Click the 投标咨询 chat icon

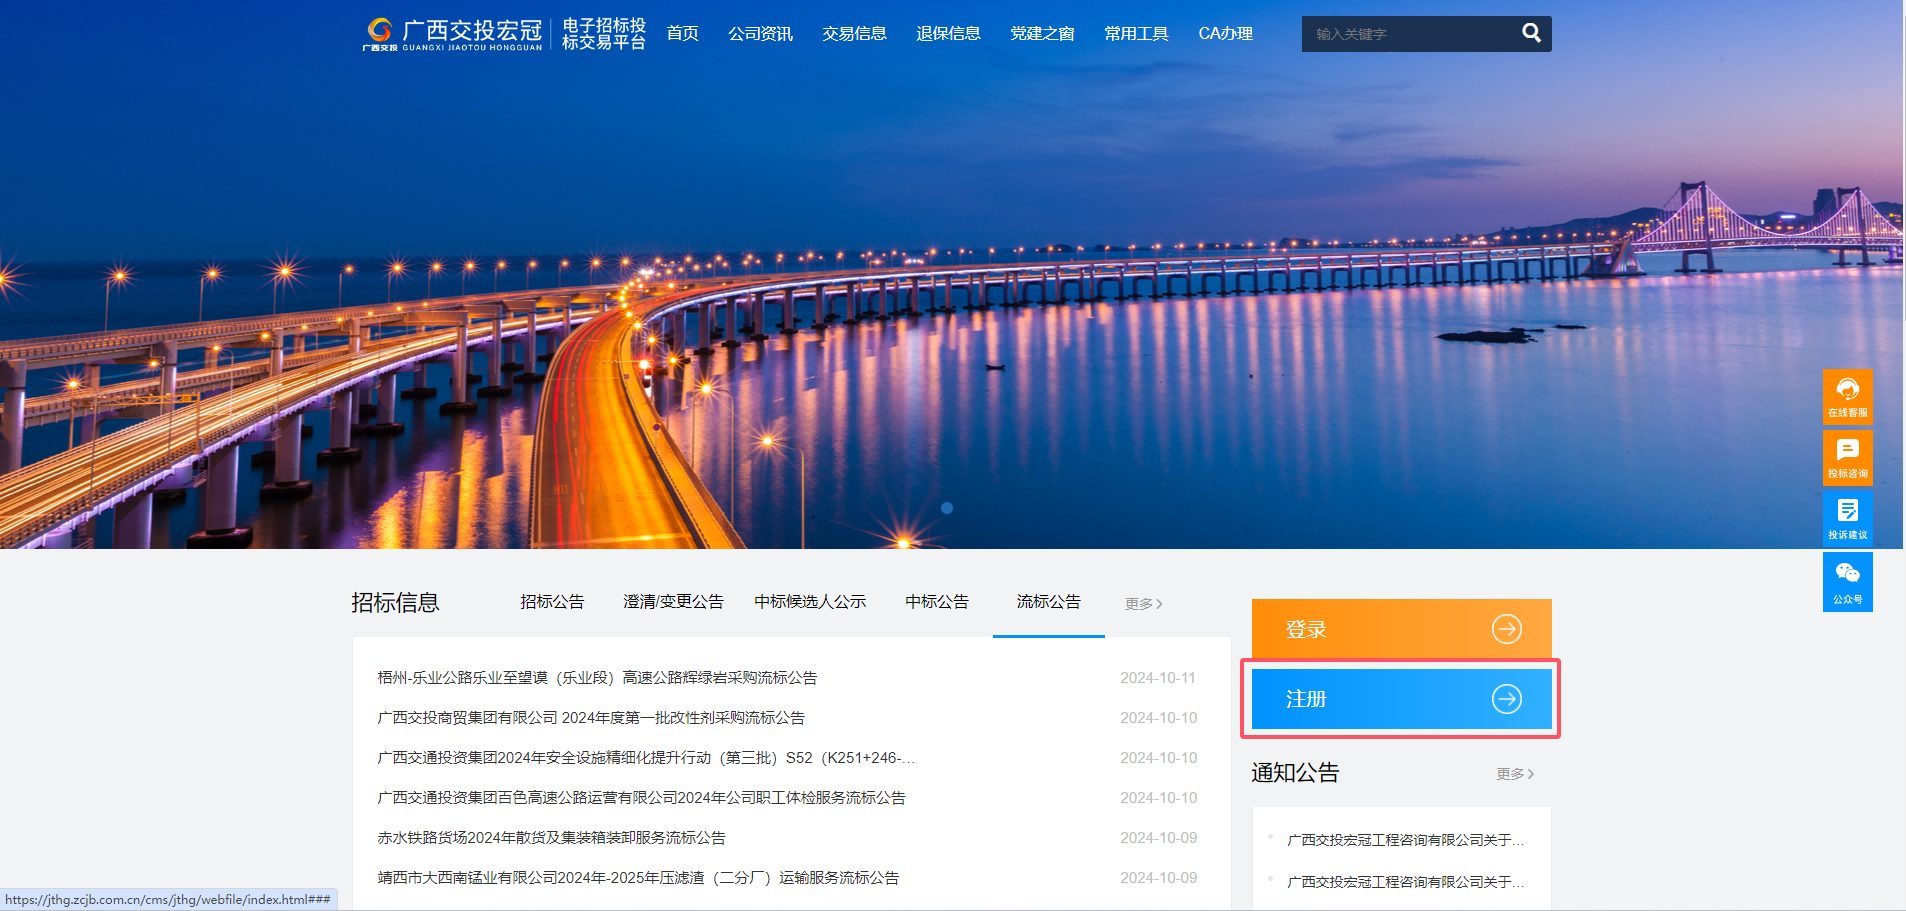point(1849,457)
